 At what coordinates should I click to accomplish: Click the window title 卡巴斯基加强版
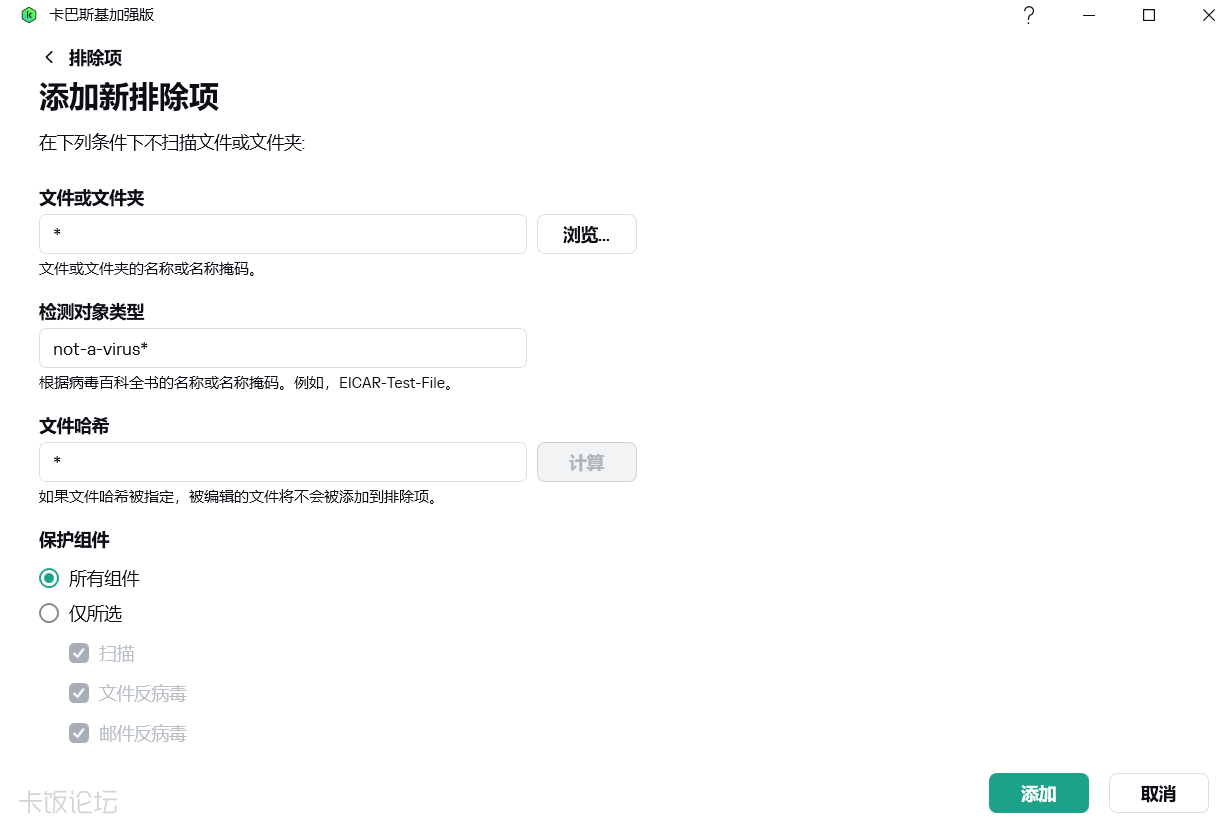coord(102,15)
